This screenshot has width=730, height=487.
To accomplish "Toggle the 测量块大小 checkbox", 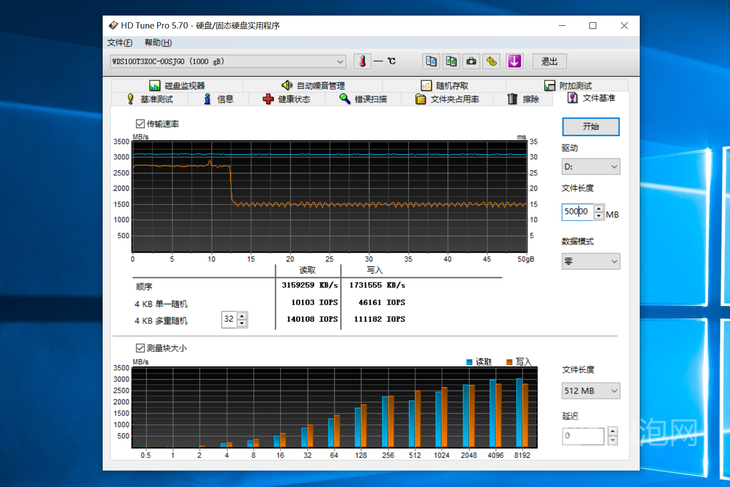I will (140, 348).
